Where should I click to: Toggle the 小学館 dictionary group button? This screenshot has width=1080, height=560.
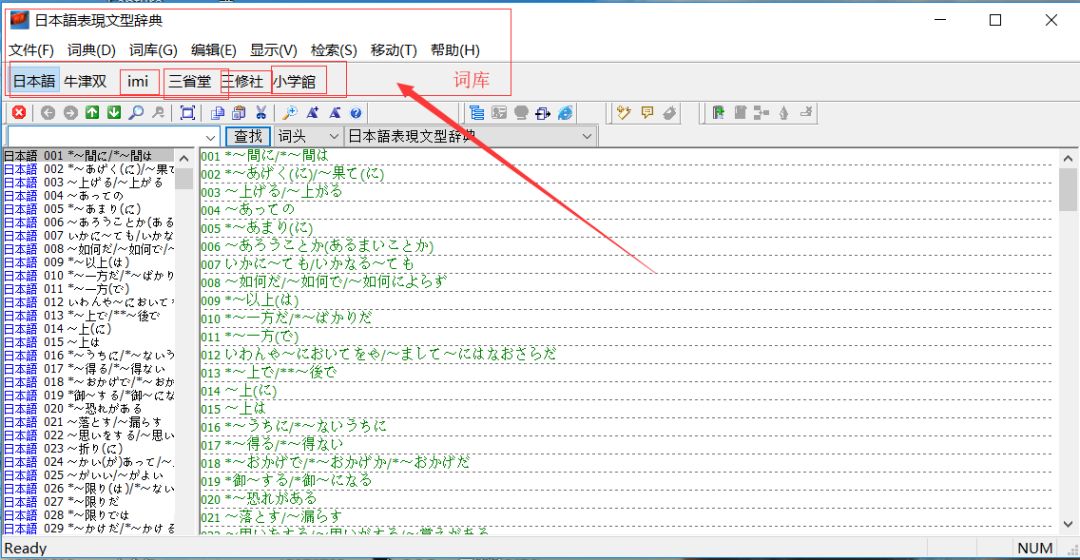point(294,81)
